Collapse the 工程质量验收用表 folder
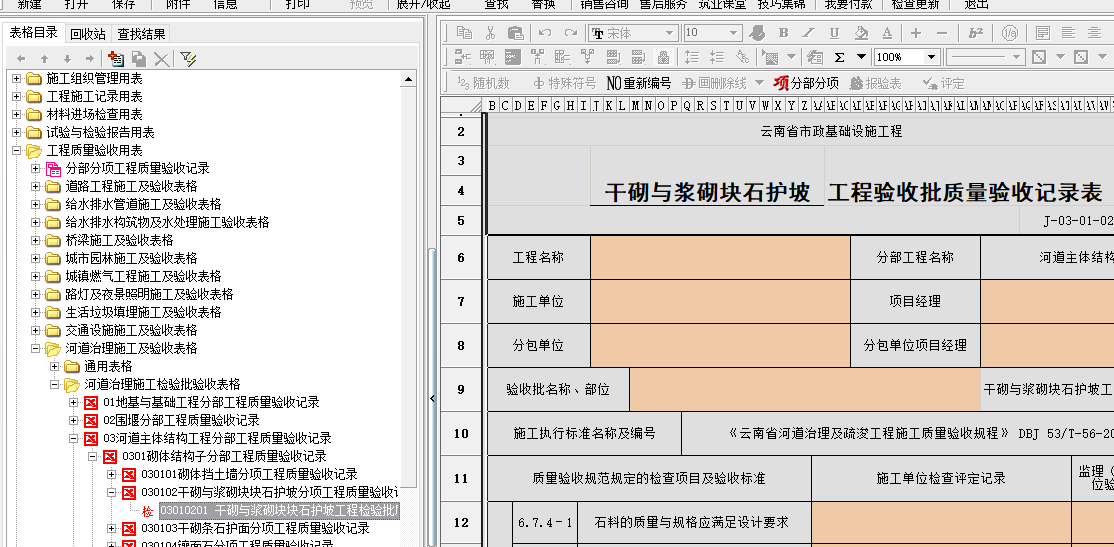Viewport: 1114px width, 547px height. pyautogui.click(x=16, y=150)
